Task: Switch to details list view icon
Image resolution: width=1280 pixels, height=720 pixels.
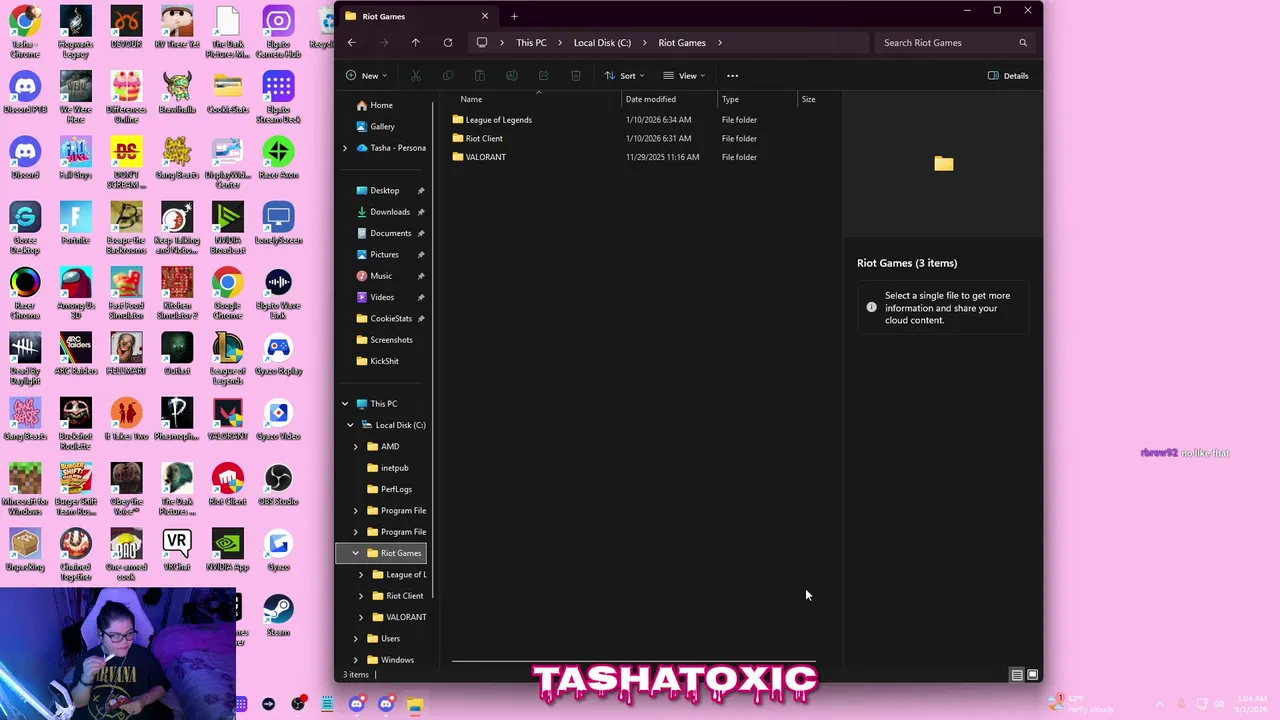Action: click(x=1017, y=675)
